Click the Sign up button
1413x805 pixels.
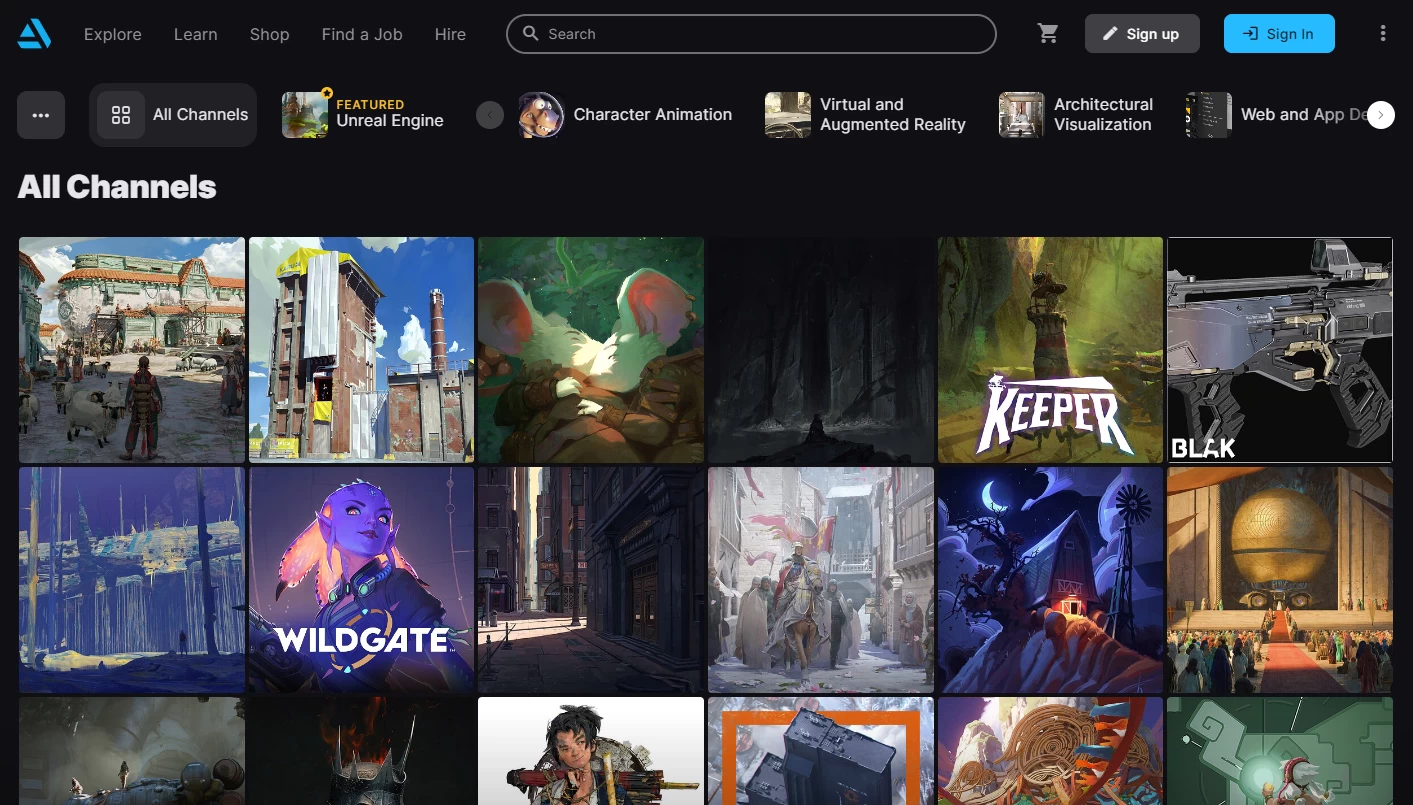click(x=1142, y=33)
